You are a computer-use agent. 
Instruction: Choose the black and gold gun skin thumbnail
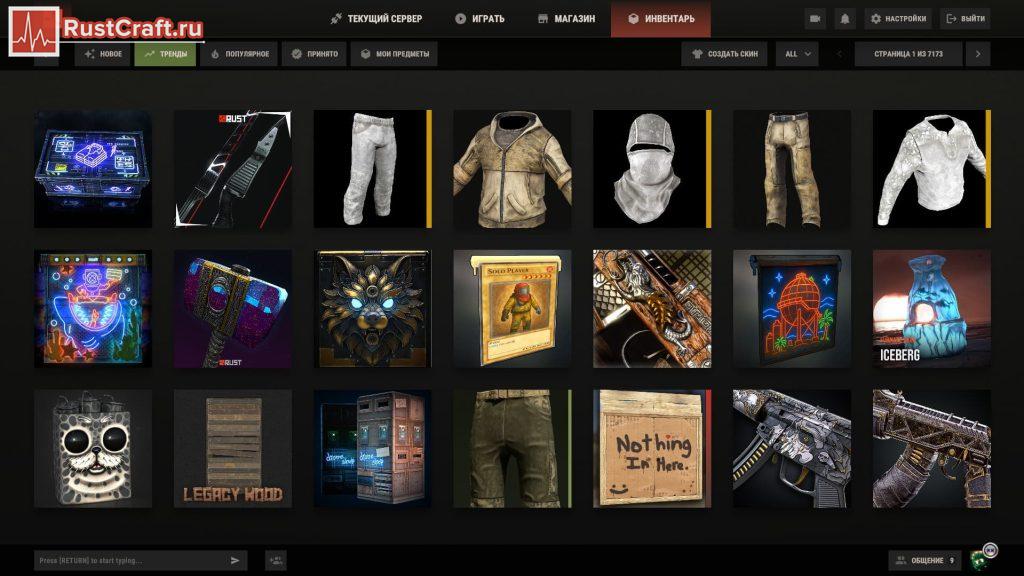click(932, 449)
